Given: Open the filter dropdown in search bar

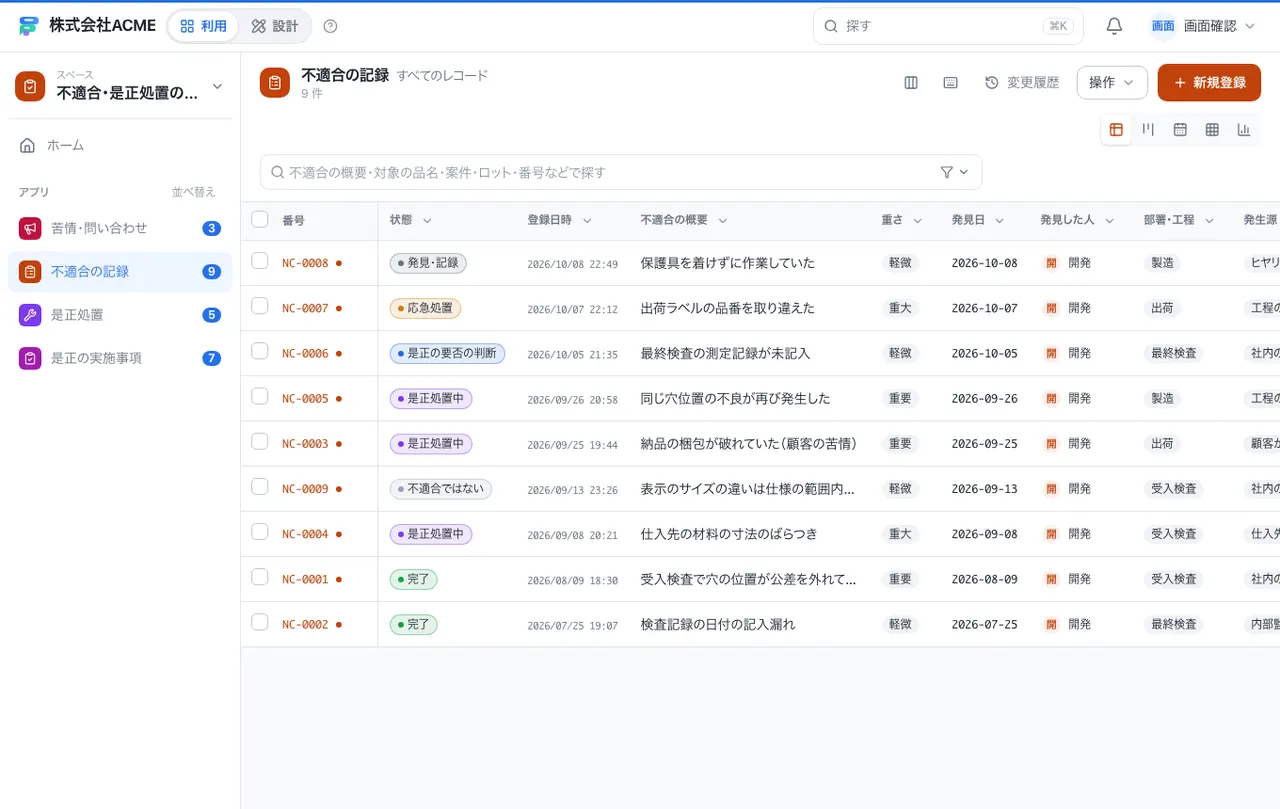Looking at the screenshot, I should pos(955,172).
